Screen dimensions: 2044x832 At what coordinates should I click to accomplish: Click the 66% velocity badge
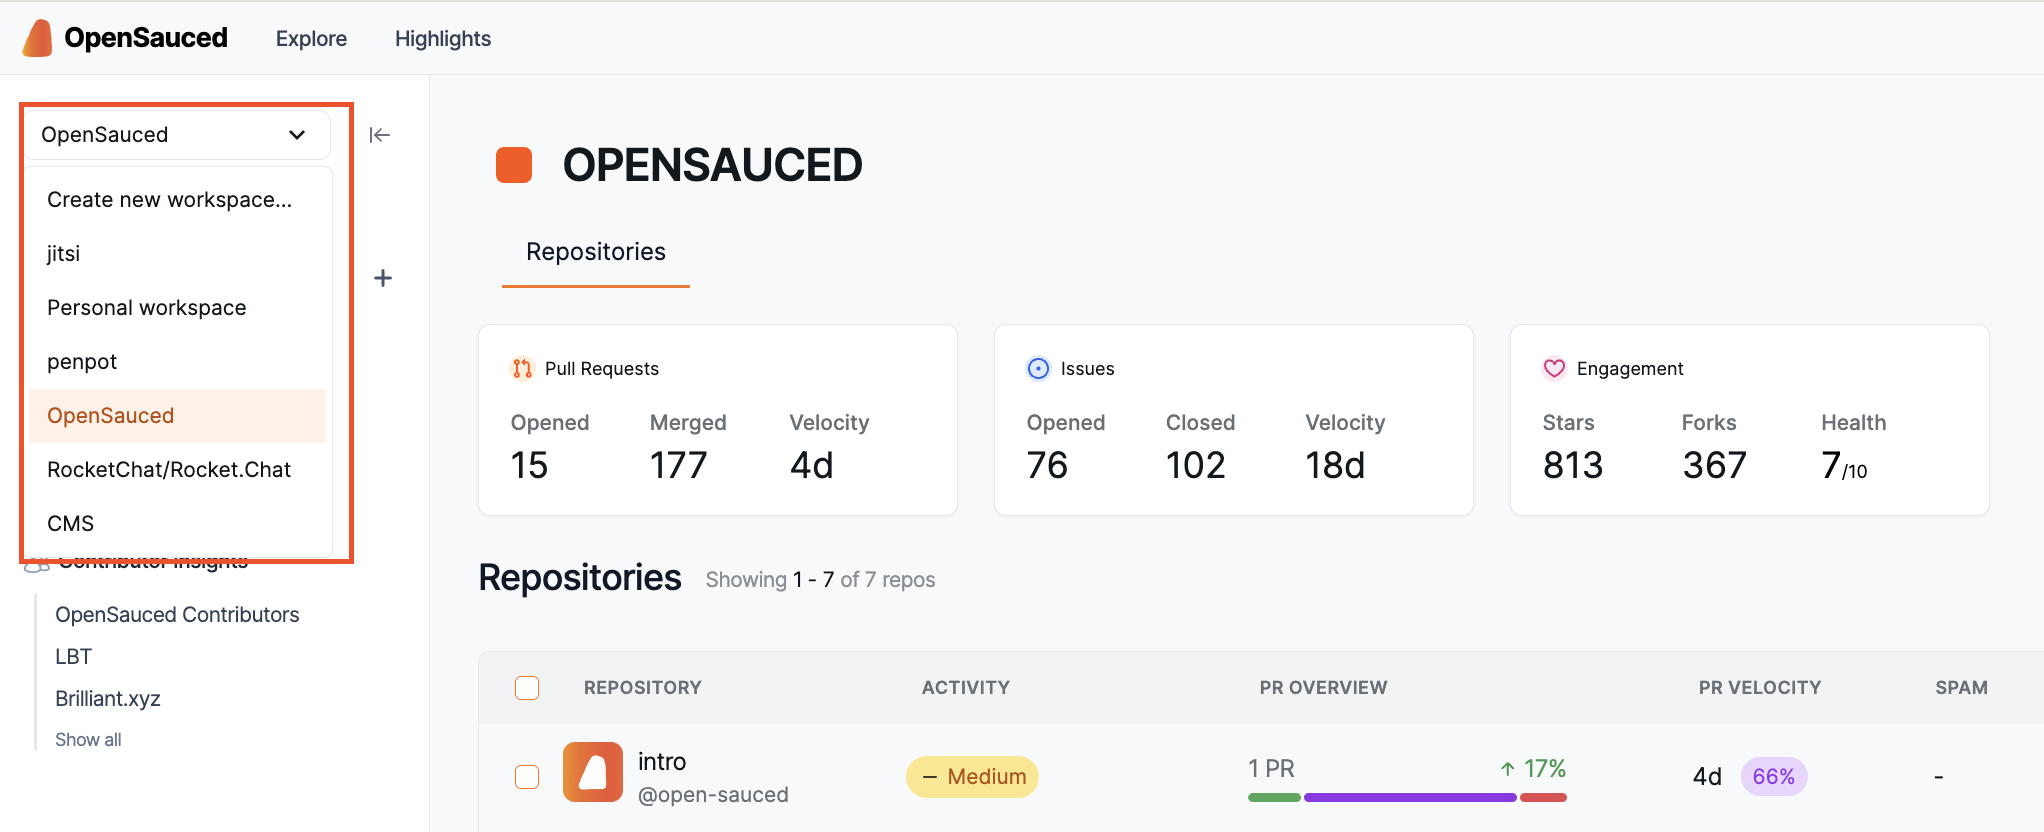[1773, 777]
